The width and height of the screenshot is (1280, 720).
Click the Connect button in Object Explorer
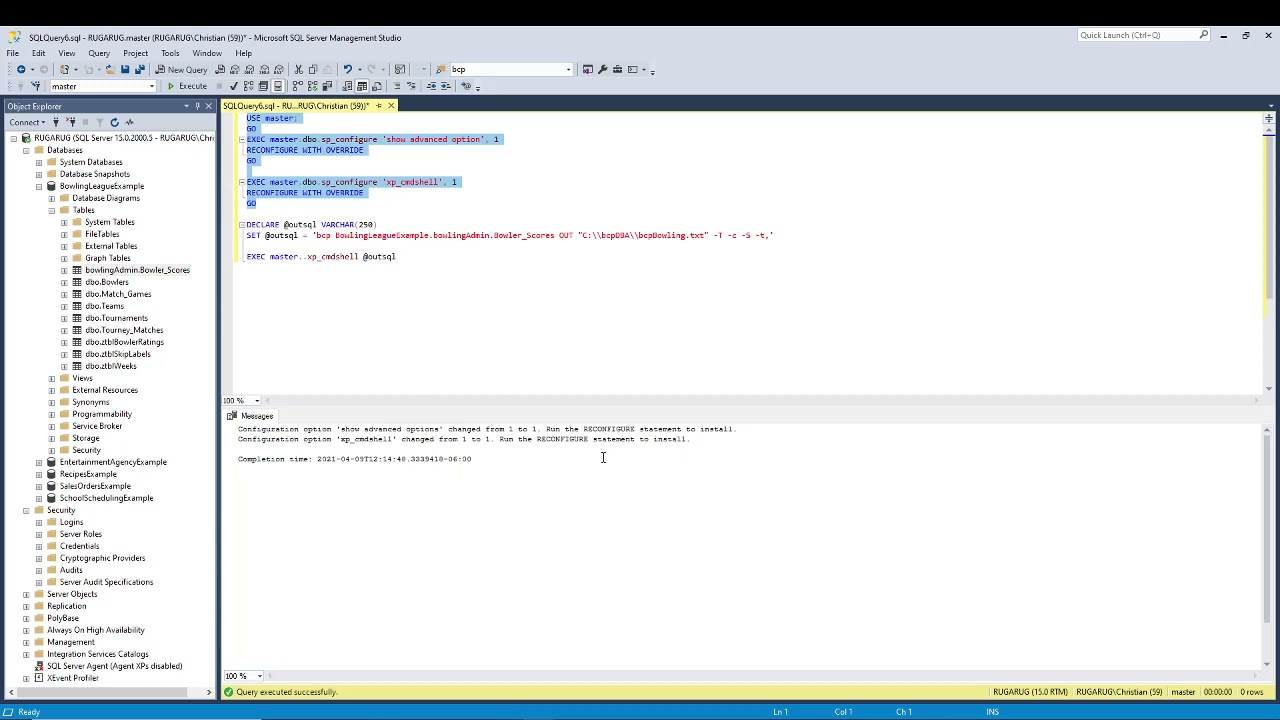pyautogui.click(x=29, y=122)
